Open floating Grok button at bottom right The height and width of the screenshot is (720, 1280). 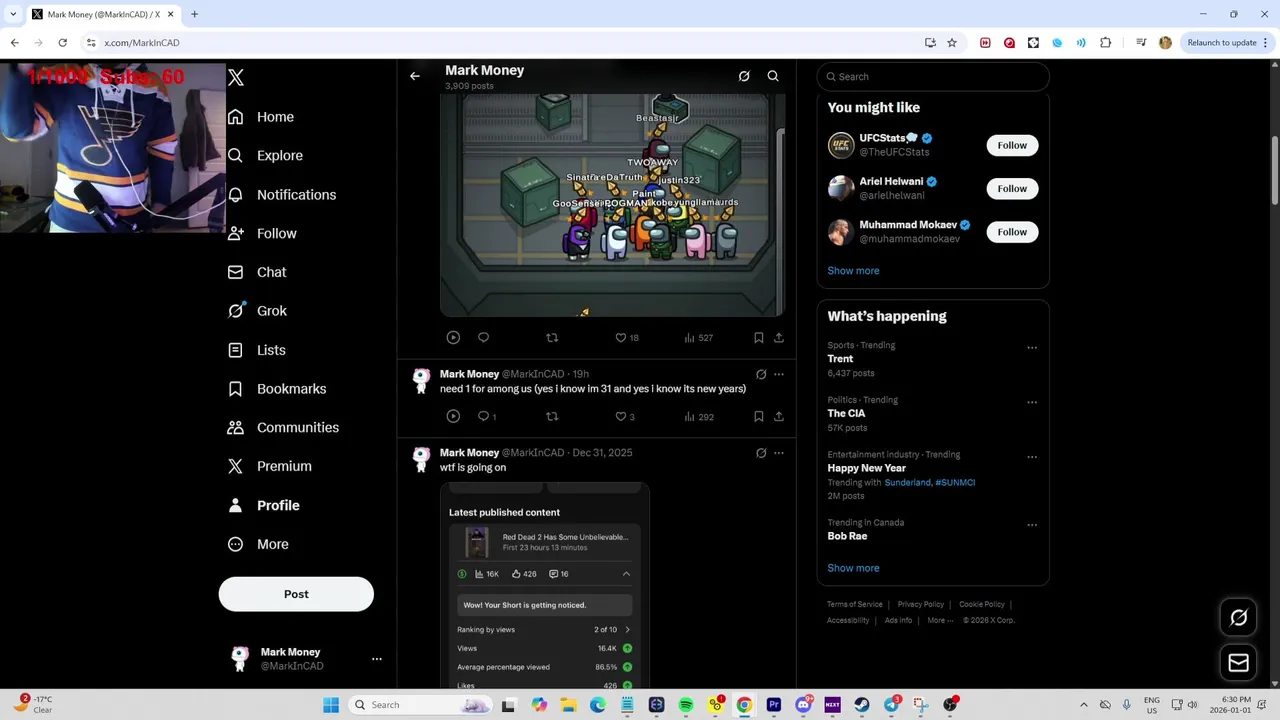coord(1238,618)
